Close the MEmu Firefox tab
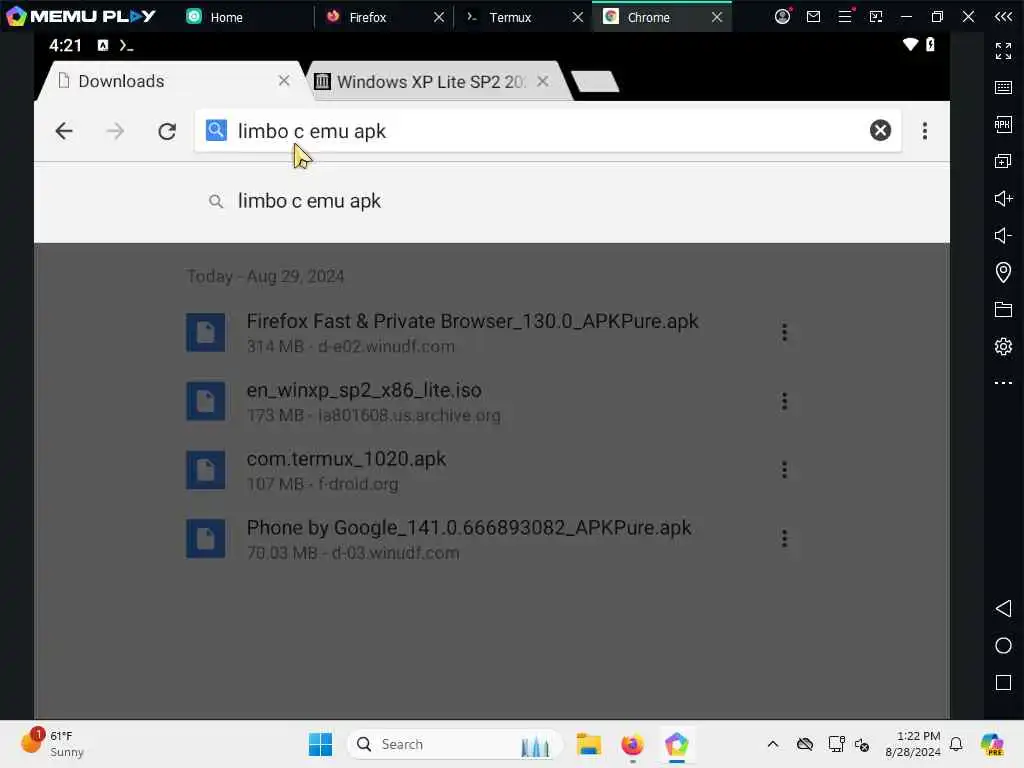 click(x=439, y=17)
